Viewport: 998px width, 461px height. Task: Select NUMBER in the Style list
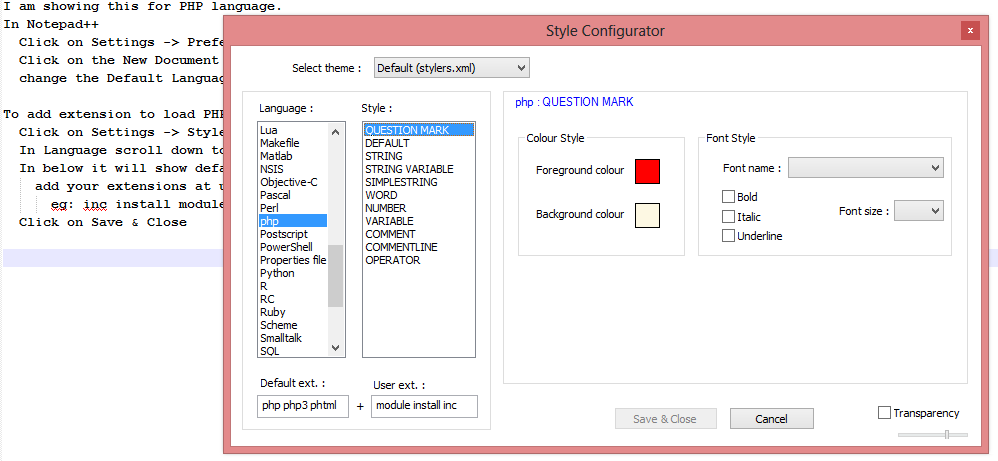pyautogui.click(x=419, y=208)
